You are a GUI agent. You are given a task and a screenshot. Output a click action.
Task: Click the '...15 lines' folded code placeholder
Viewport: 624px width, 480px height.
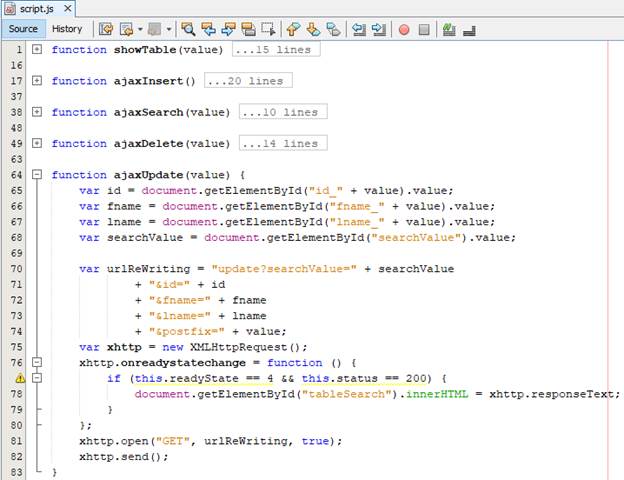(x=276, y=49)
